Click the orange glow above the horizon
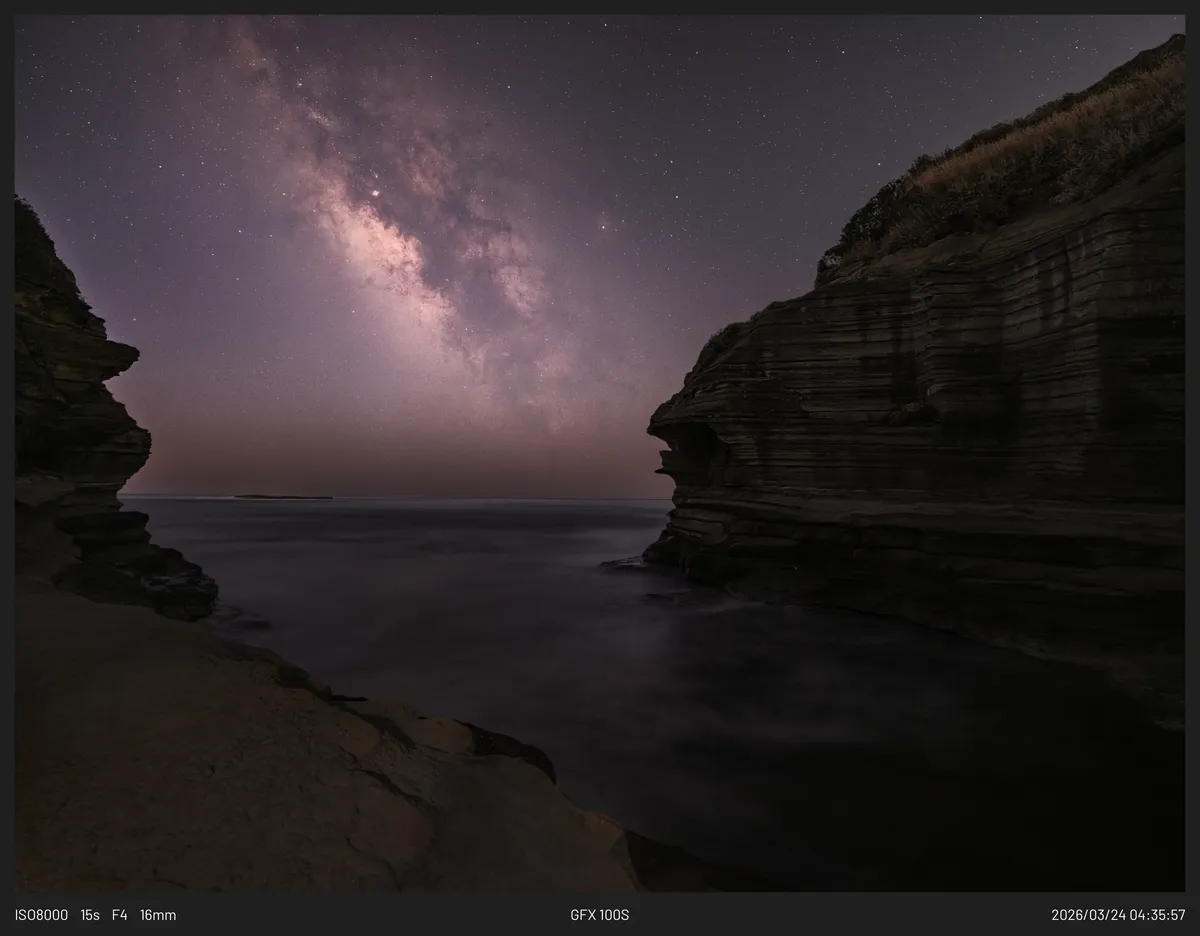1200x936 pixels. pyautogui.click(x=400, y=460)
